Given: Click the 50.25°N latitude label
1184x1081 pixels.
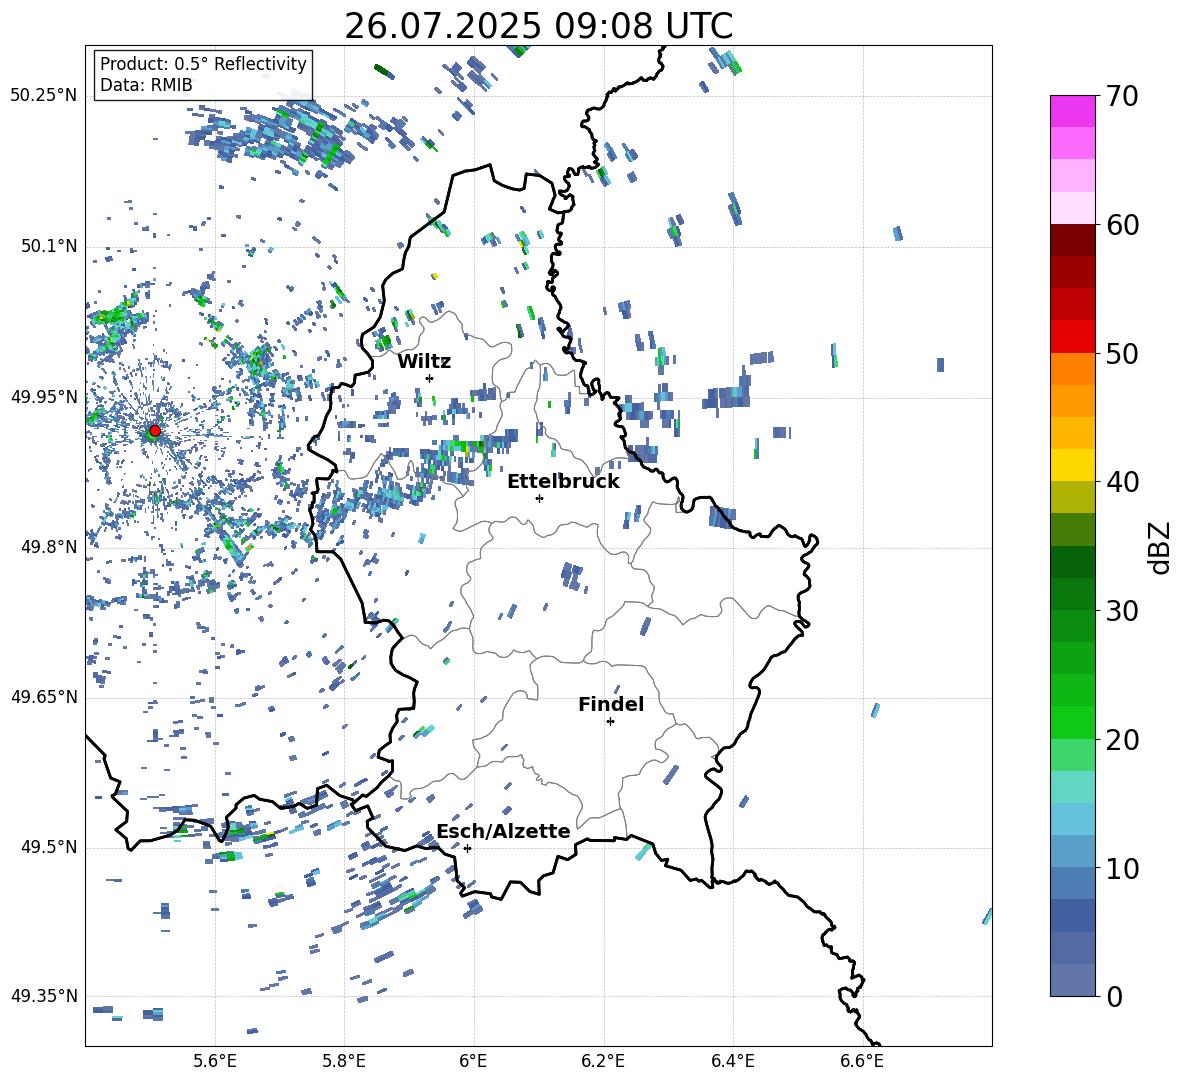Looking at the screenshot, I should (x=44, y=96).
